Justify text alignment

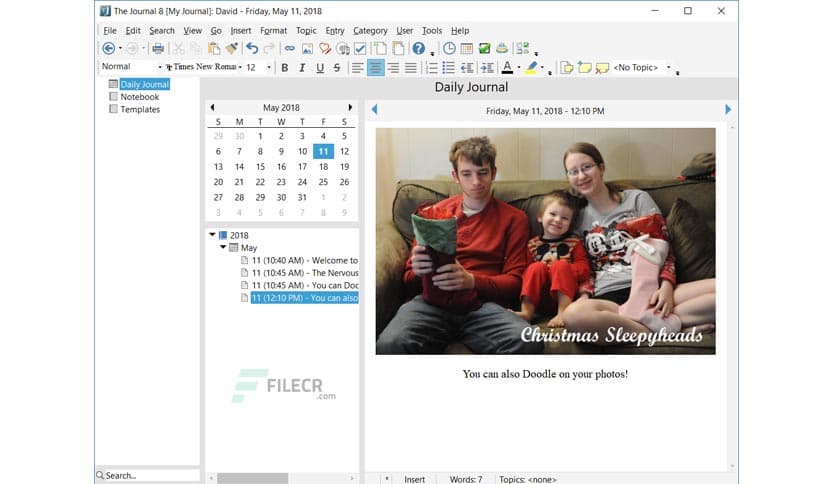tap(411, 68)
